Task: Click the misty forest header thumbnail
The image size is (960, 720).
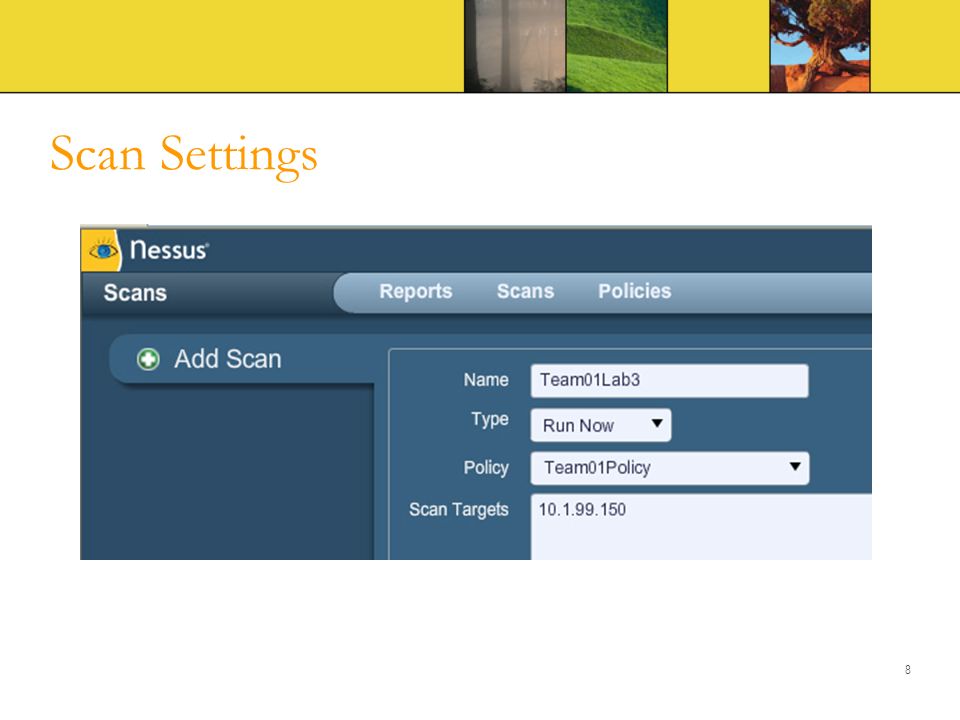Action: point(515,46)
